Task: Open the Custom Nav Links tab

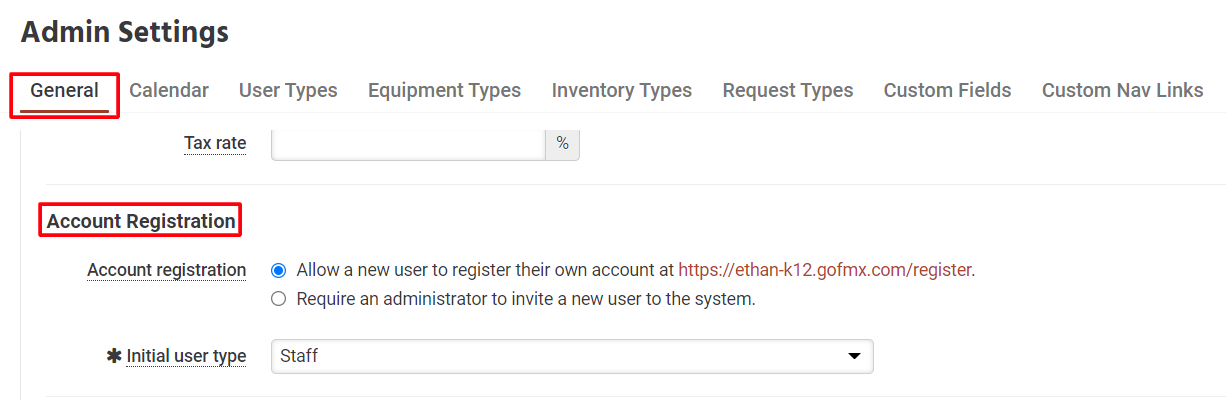Action: (1122, 91)
